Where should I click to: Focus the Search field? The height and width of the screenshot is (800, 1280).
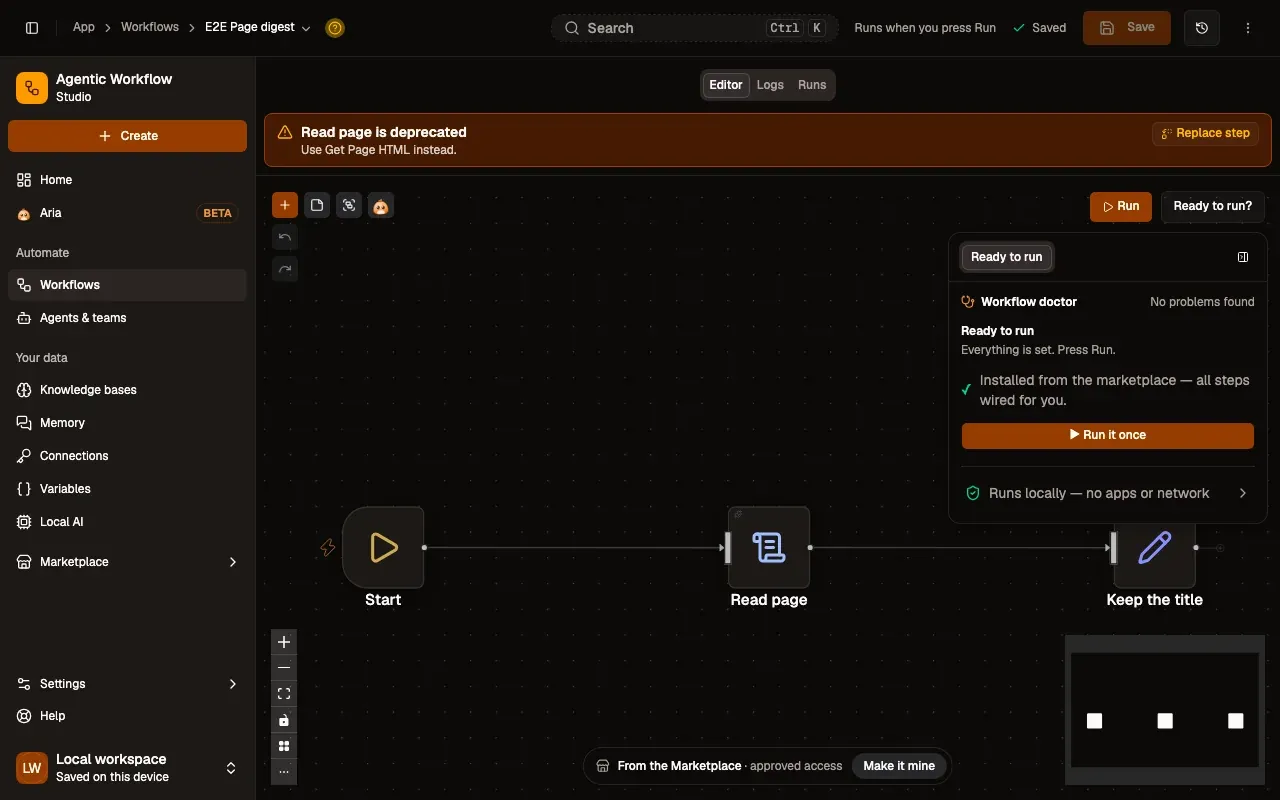[x=695, y=28]
